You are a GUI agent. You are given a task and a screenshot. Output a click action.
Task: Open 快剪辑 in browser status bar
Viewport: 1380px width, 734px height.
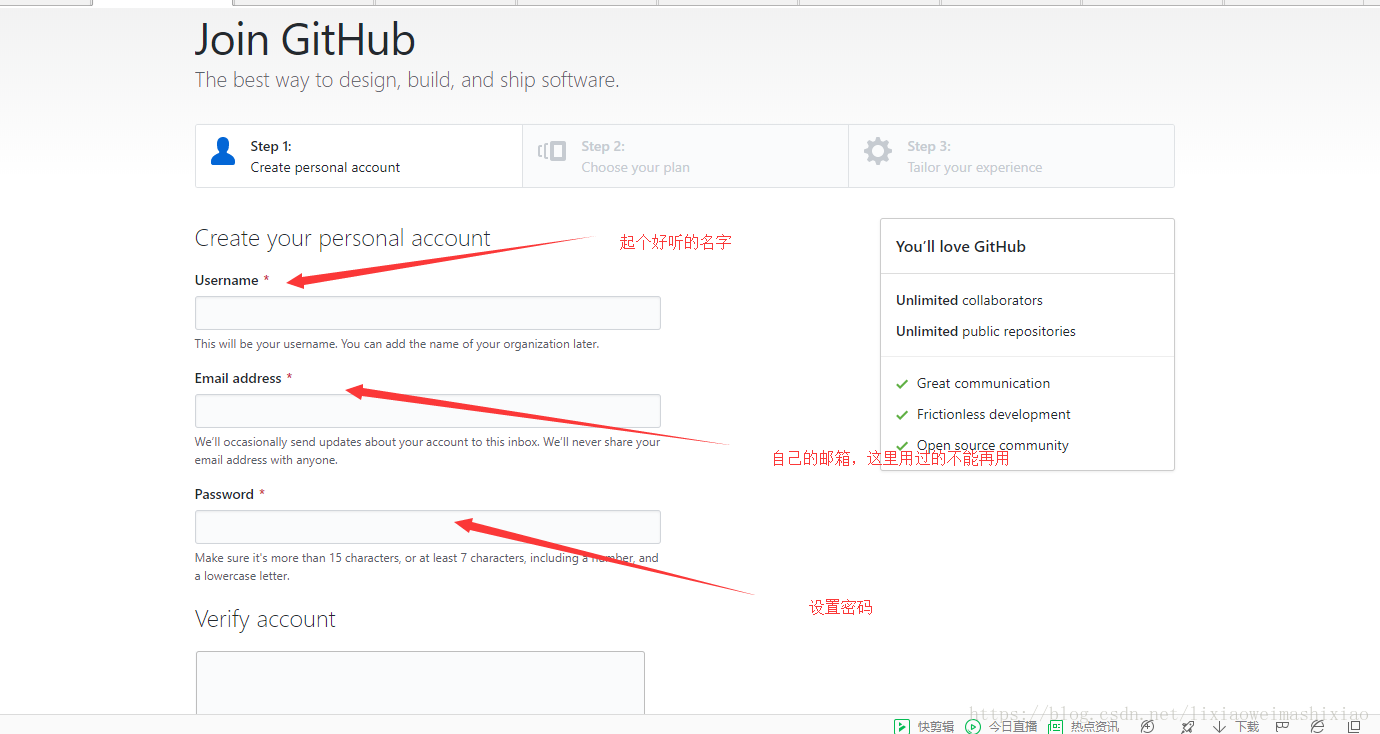[924, 726]
